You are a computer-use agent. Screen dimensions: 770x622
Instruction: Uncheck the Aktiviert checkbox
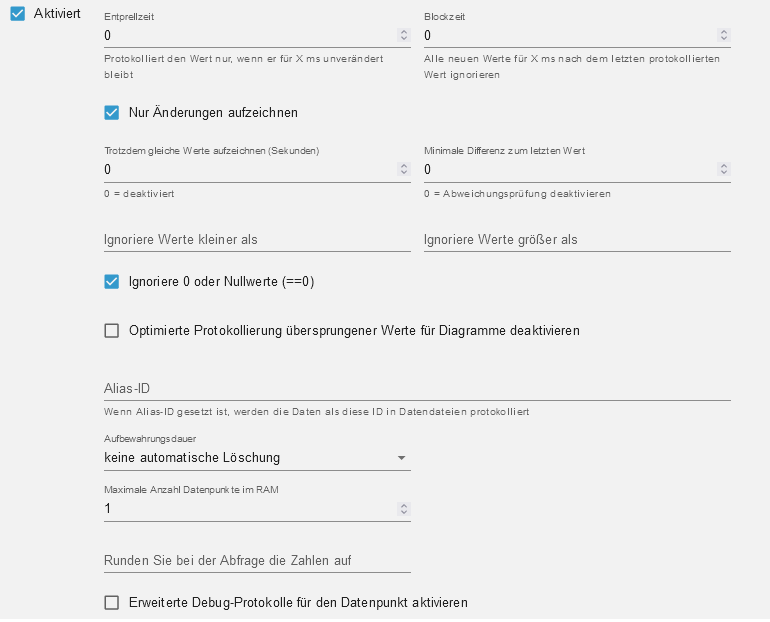coord(18,14)
